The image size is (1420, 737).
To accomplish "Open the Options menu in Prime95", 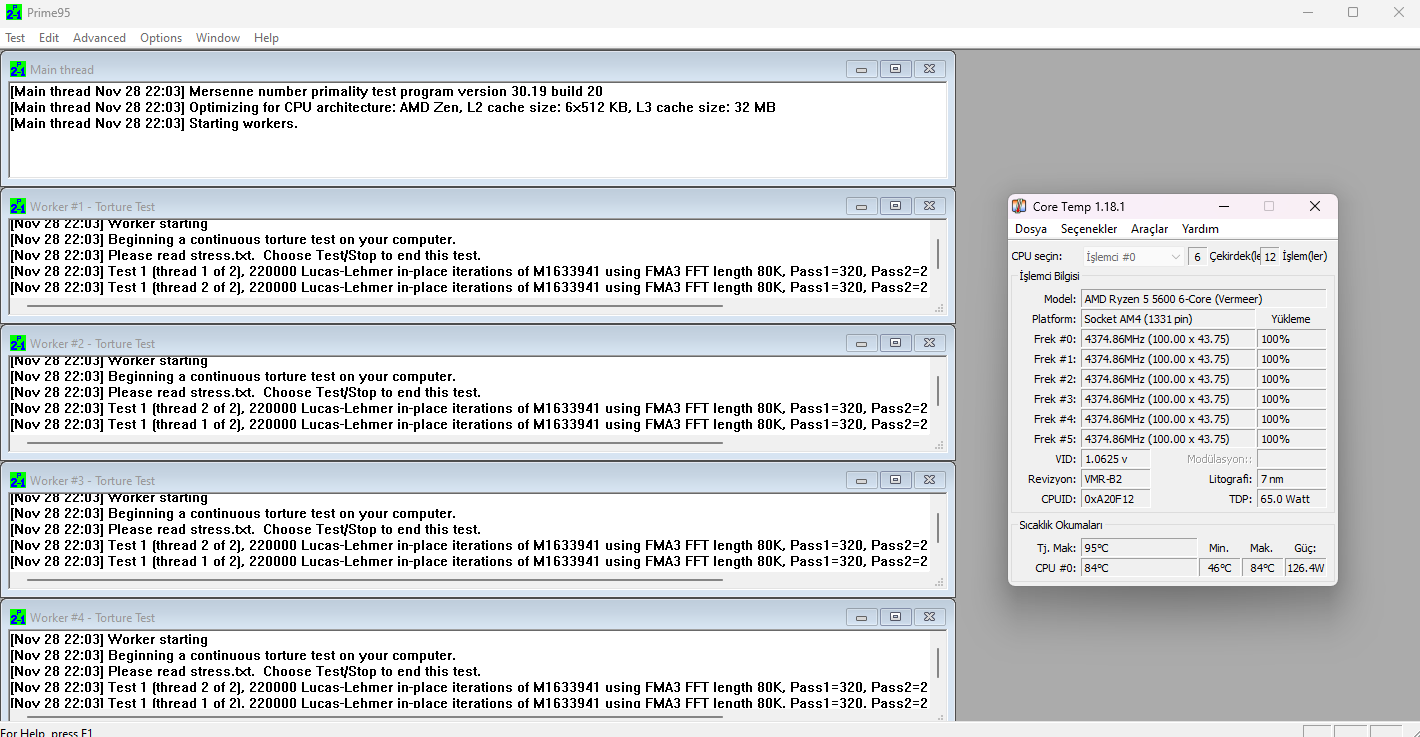I will click(x=161, y=38).
